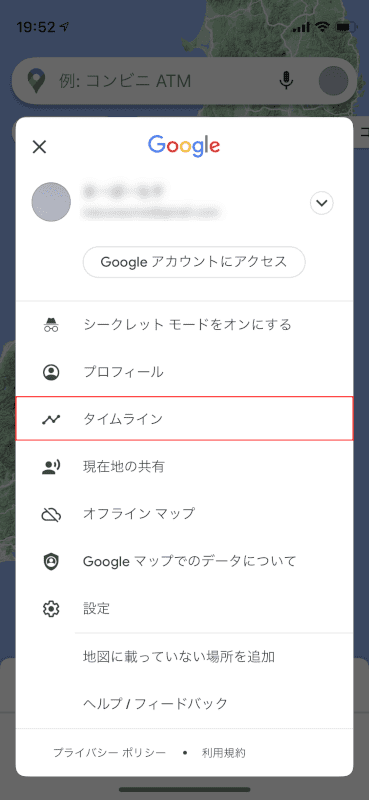Image resolution: width=369 pixels, height=800 pixels.
Task: Turn on シークレット モード
Action: [x=184, y=324]
